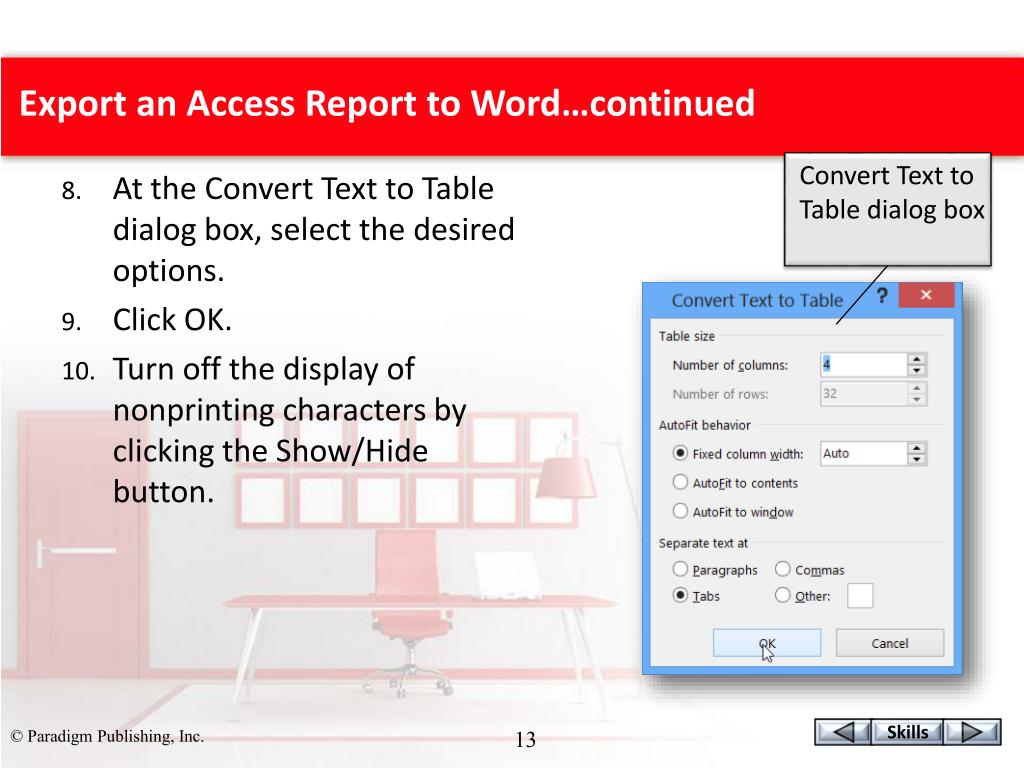Click the Fixed column width Auto field

click(x=863, y=453)
